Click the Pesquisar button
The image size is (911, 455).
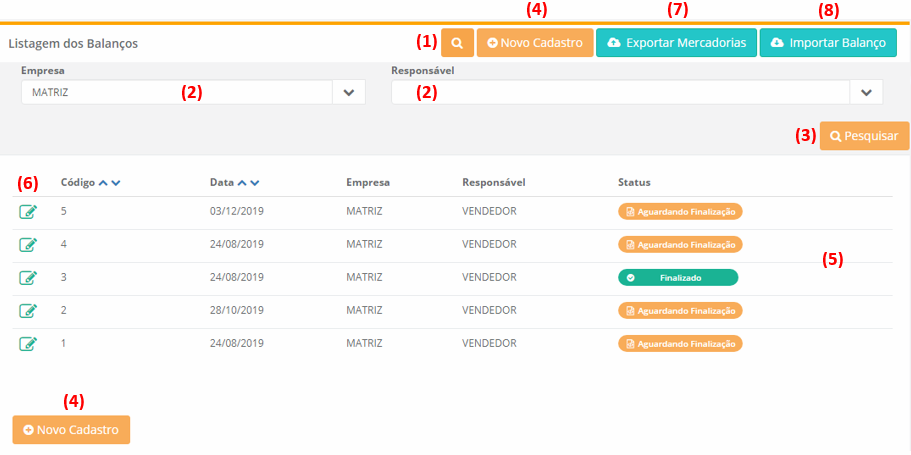864,136
